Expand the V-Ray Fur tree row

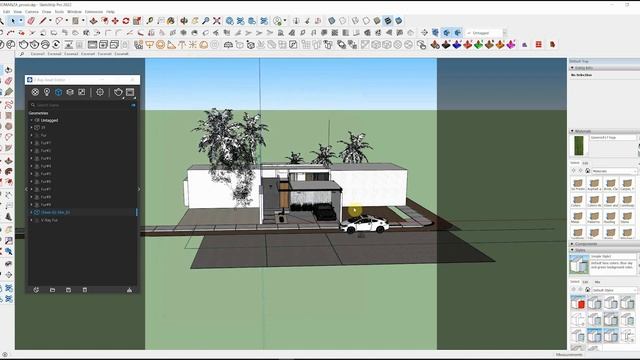point(31,220)
